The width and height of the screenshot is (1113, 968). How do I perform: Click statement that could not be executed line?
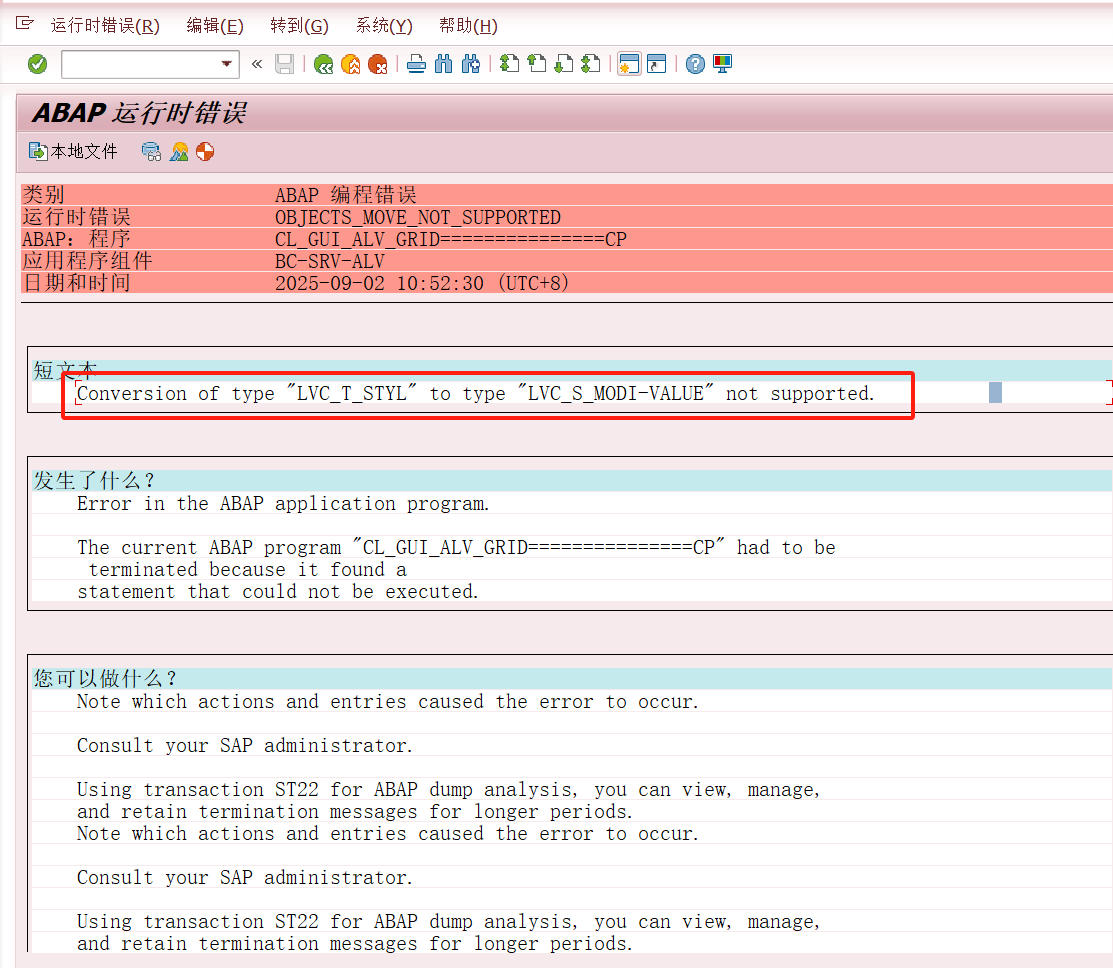click(x=278, y=591)
